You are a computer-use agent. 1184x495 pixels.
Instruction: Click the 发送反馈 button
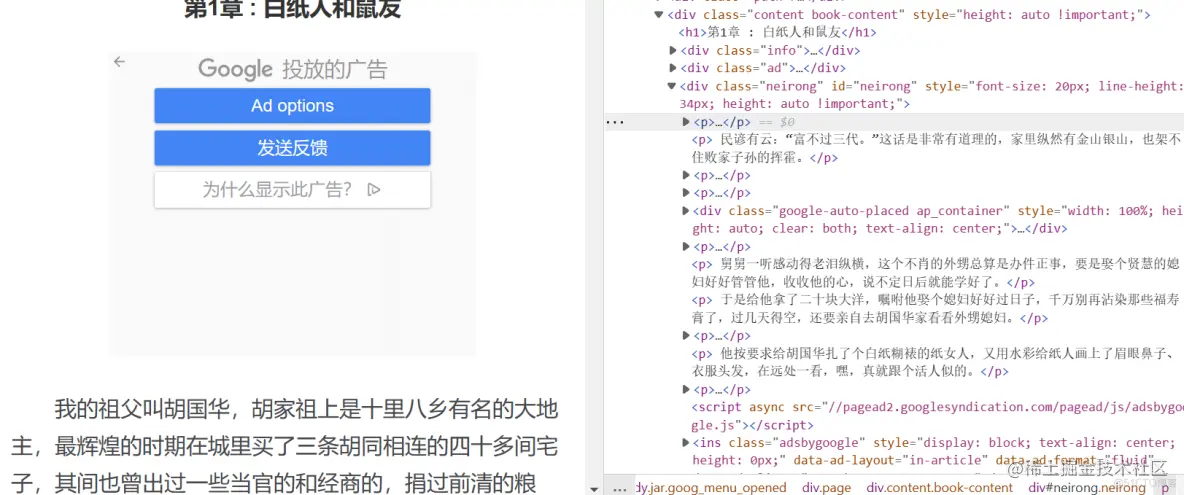tap(292, 148)
